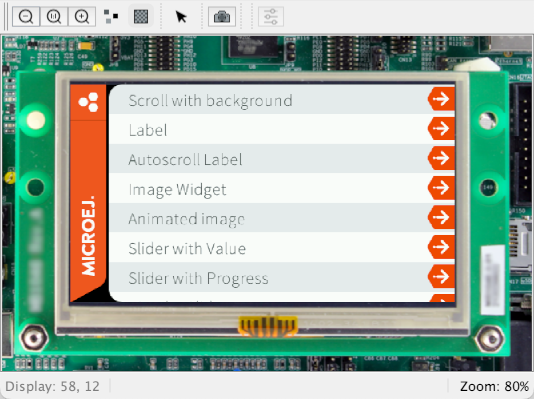This screenshot has width=534, height=399.
Task: Select the arrow pointer tool
Action: point(181,16)
